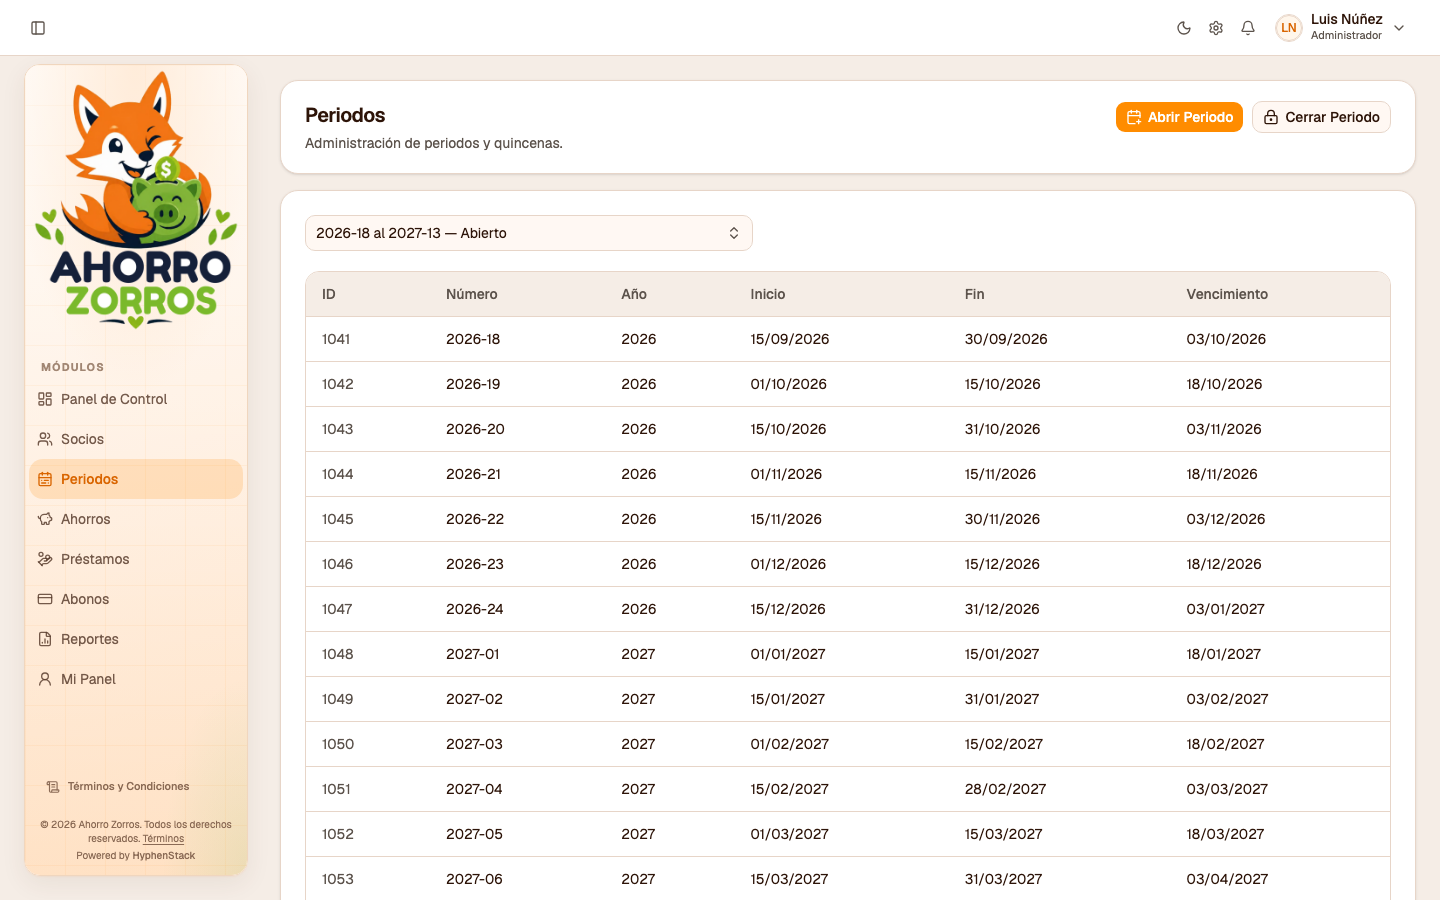This screenshot has height=900, width=1440.
Task: Click the Inicio column header
Action: click(768, 294)
